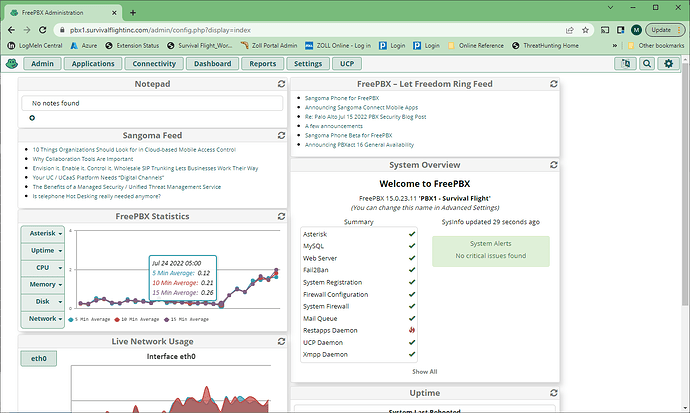Toggle 10 Min Average legend series
Viewport: 690px width, 413px height.
click(x=136, y=319)
